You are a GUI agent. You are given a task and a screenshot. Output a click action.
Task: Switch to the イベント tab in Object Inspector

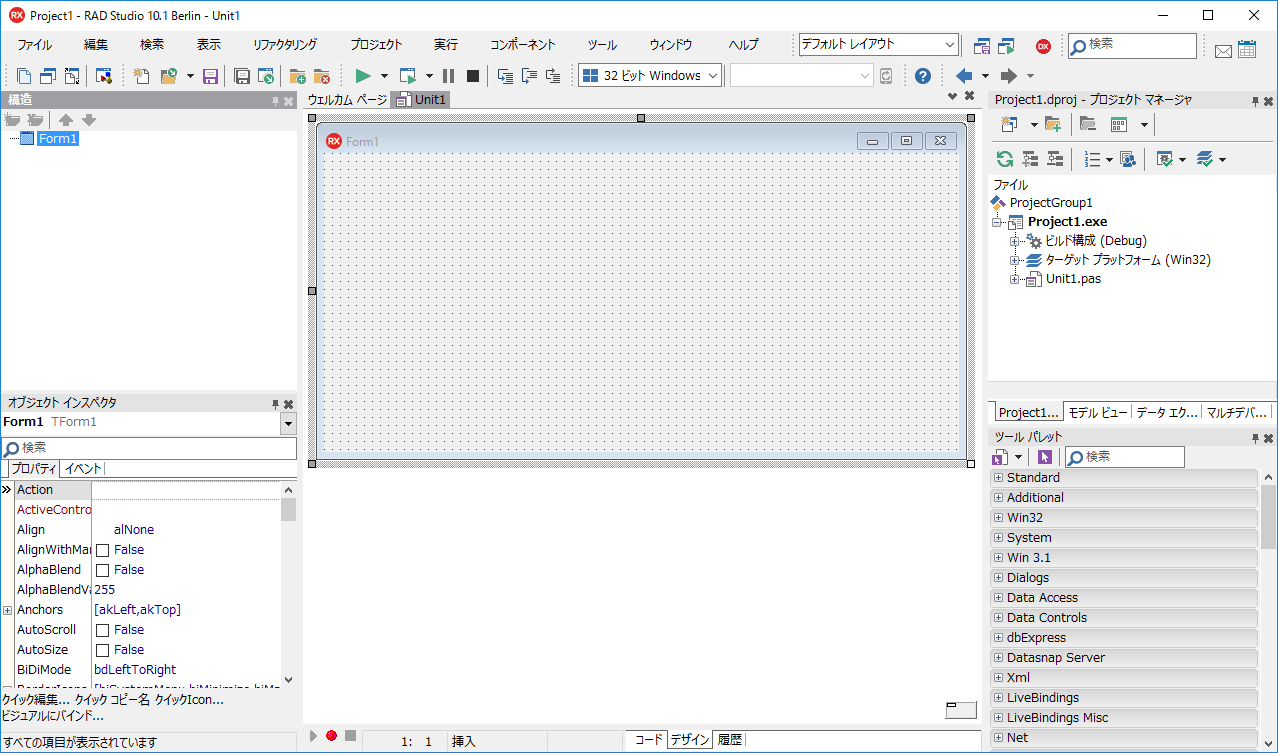coord(84,469)
